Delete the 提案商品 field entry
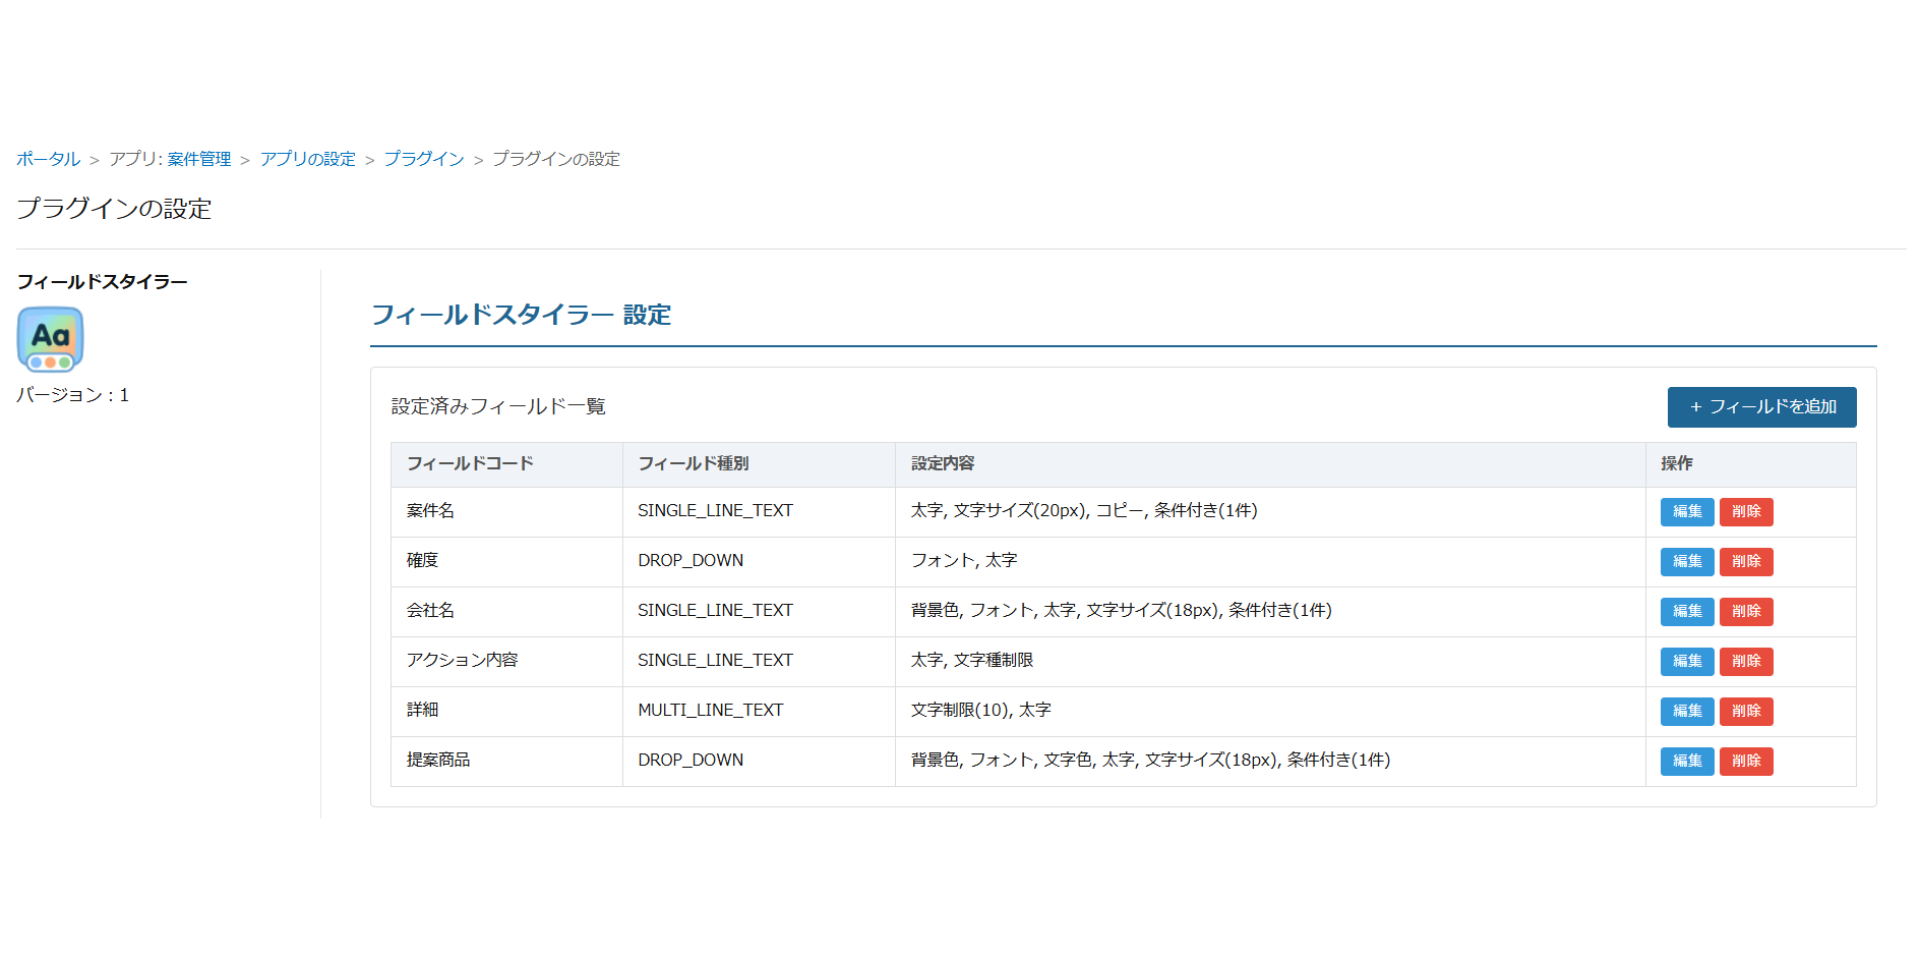The image size is (1920, 960). click(x=1745, y=761)
